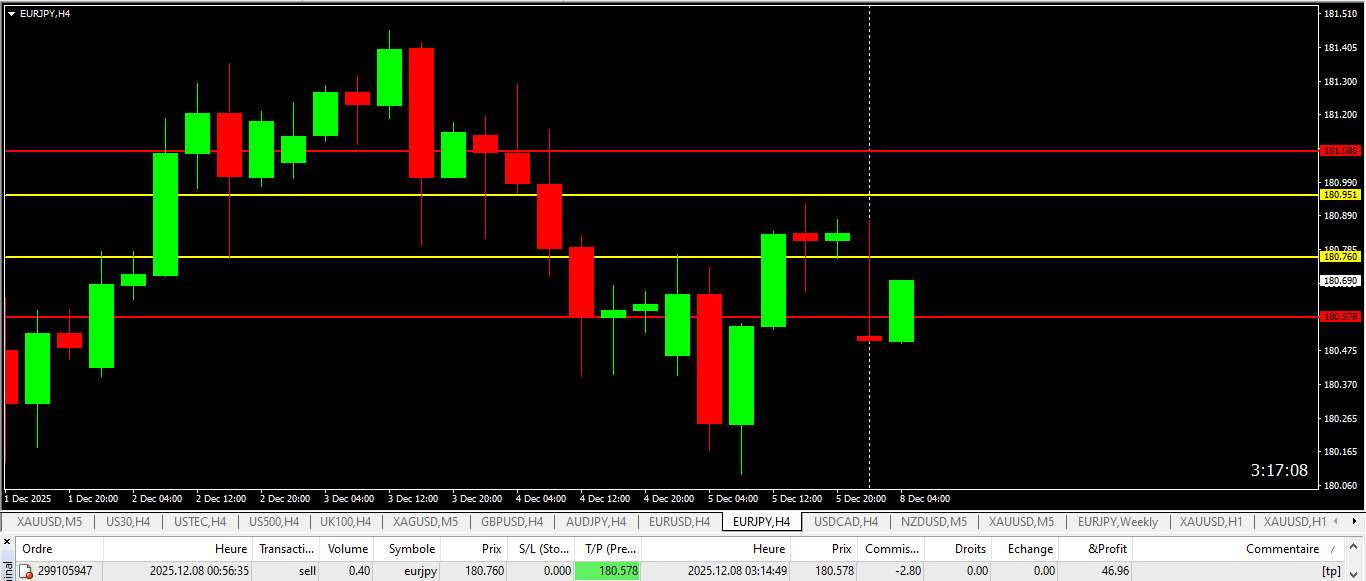The image size is (1366, 581).
Task: Open the EURJPY,H4 chart menu arrow
Action: pos(11,14)
